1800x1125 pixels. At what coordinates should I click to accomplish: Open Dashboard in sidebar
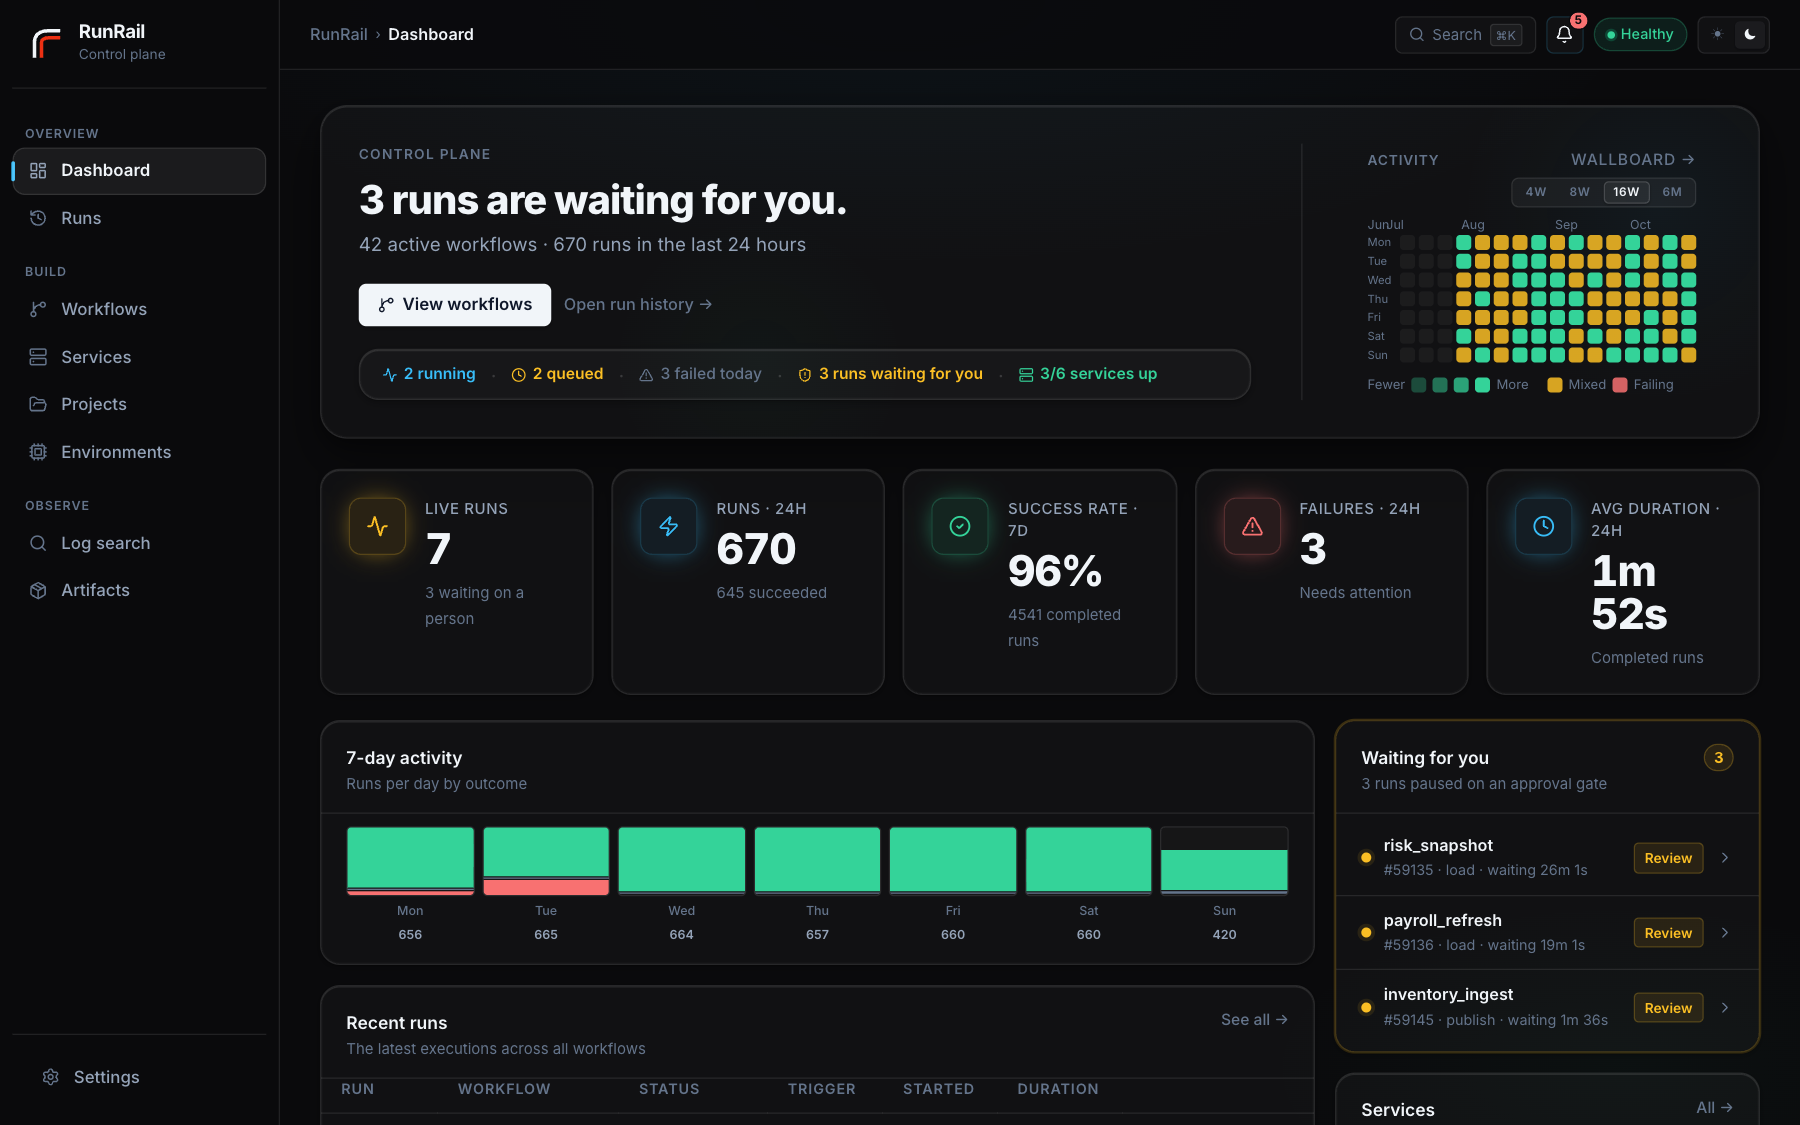pyautogui.click(x=139, y=171)
